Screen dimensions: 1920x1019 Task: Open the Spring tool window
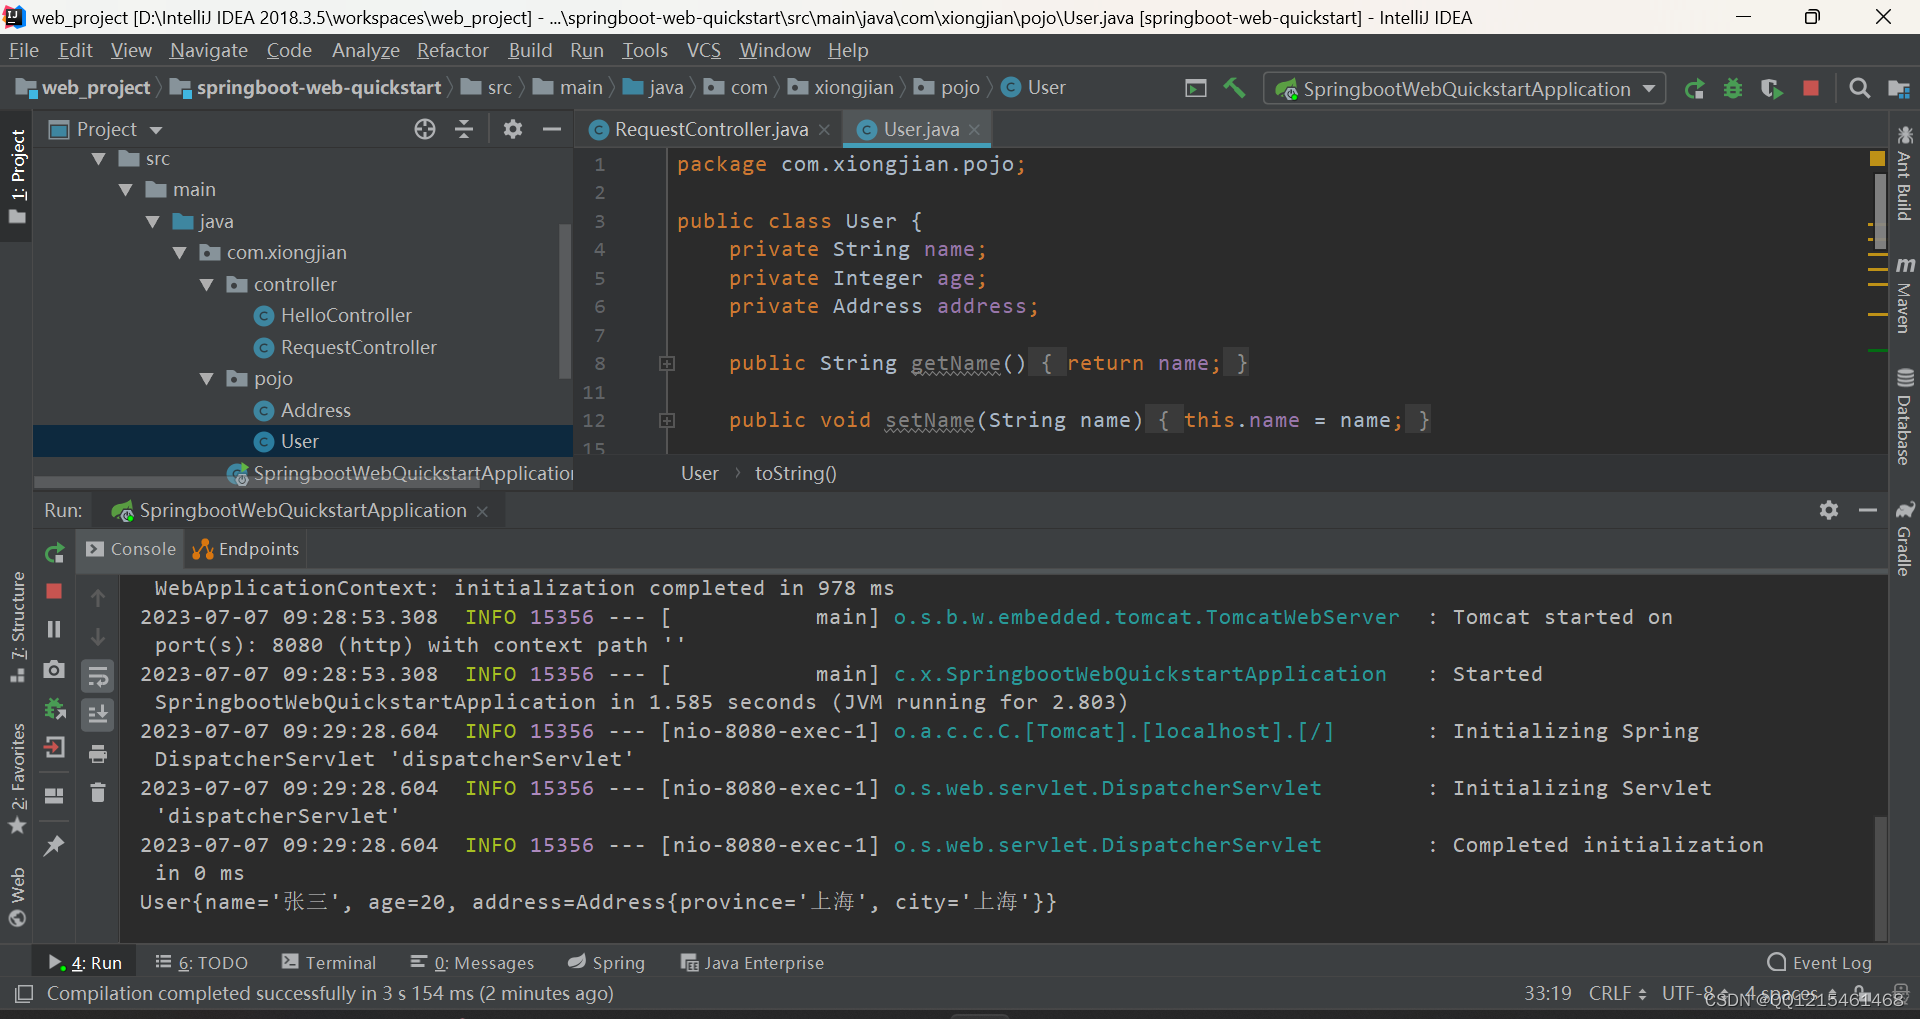[606, 962]
